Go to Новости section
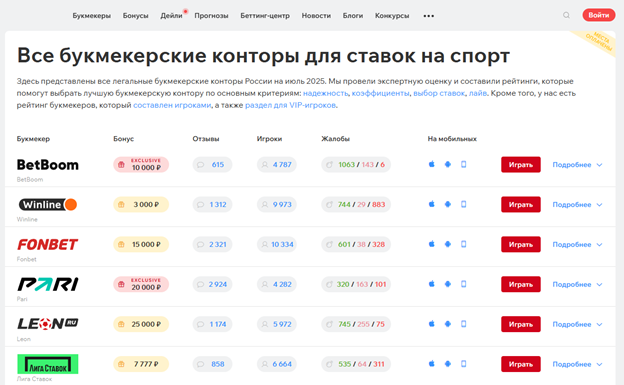Screen dimensions: 624x385 click(316, 16)
